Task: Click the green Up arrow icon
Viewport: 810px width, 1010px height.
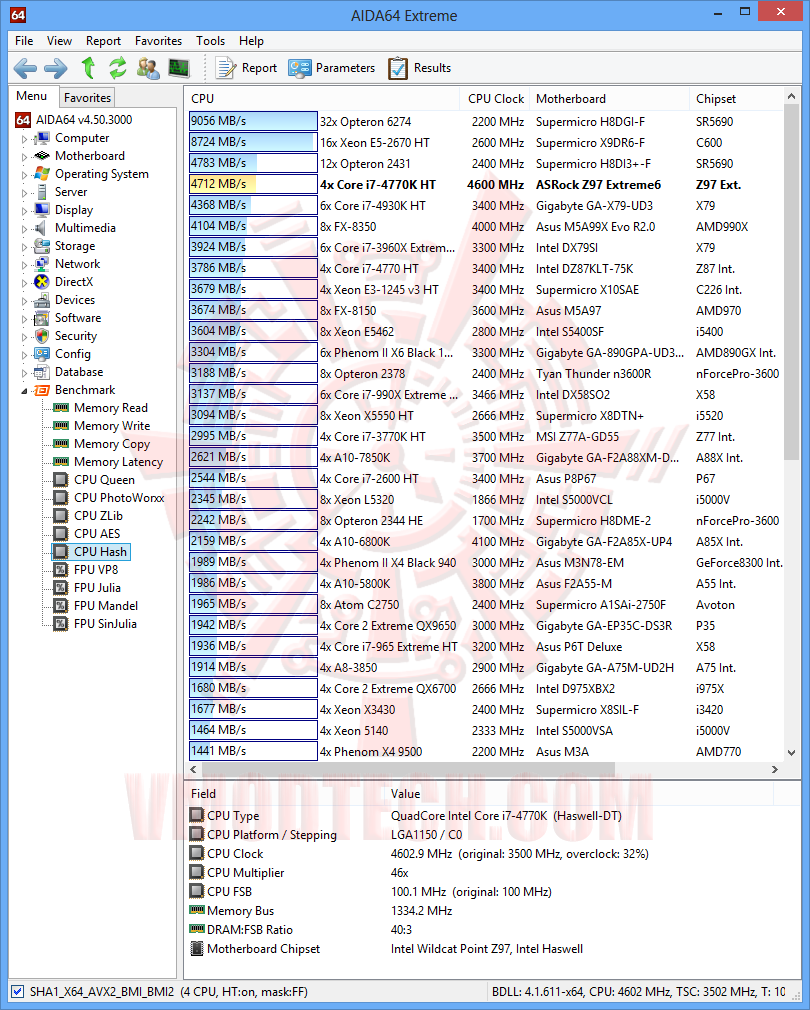Action: pyautogui.click(x=88, y=67)
